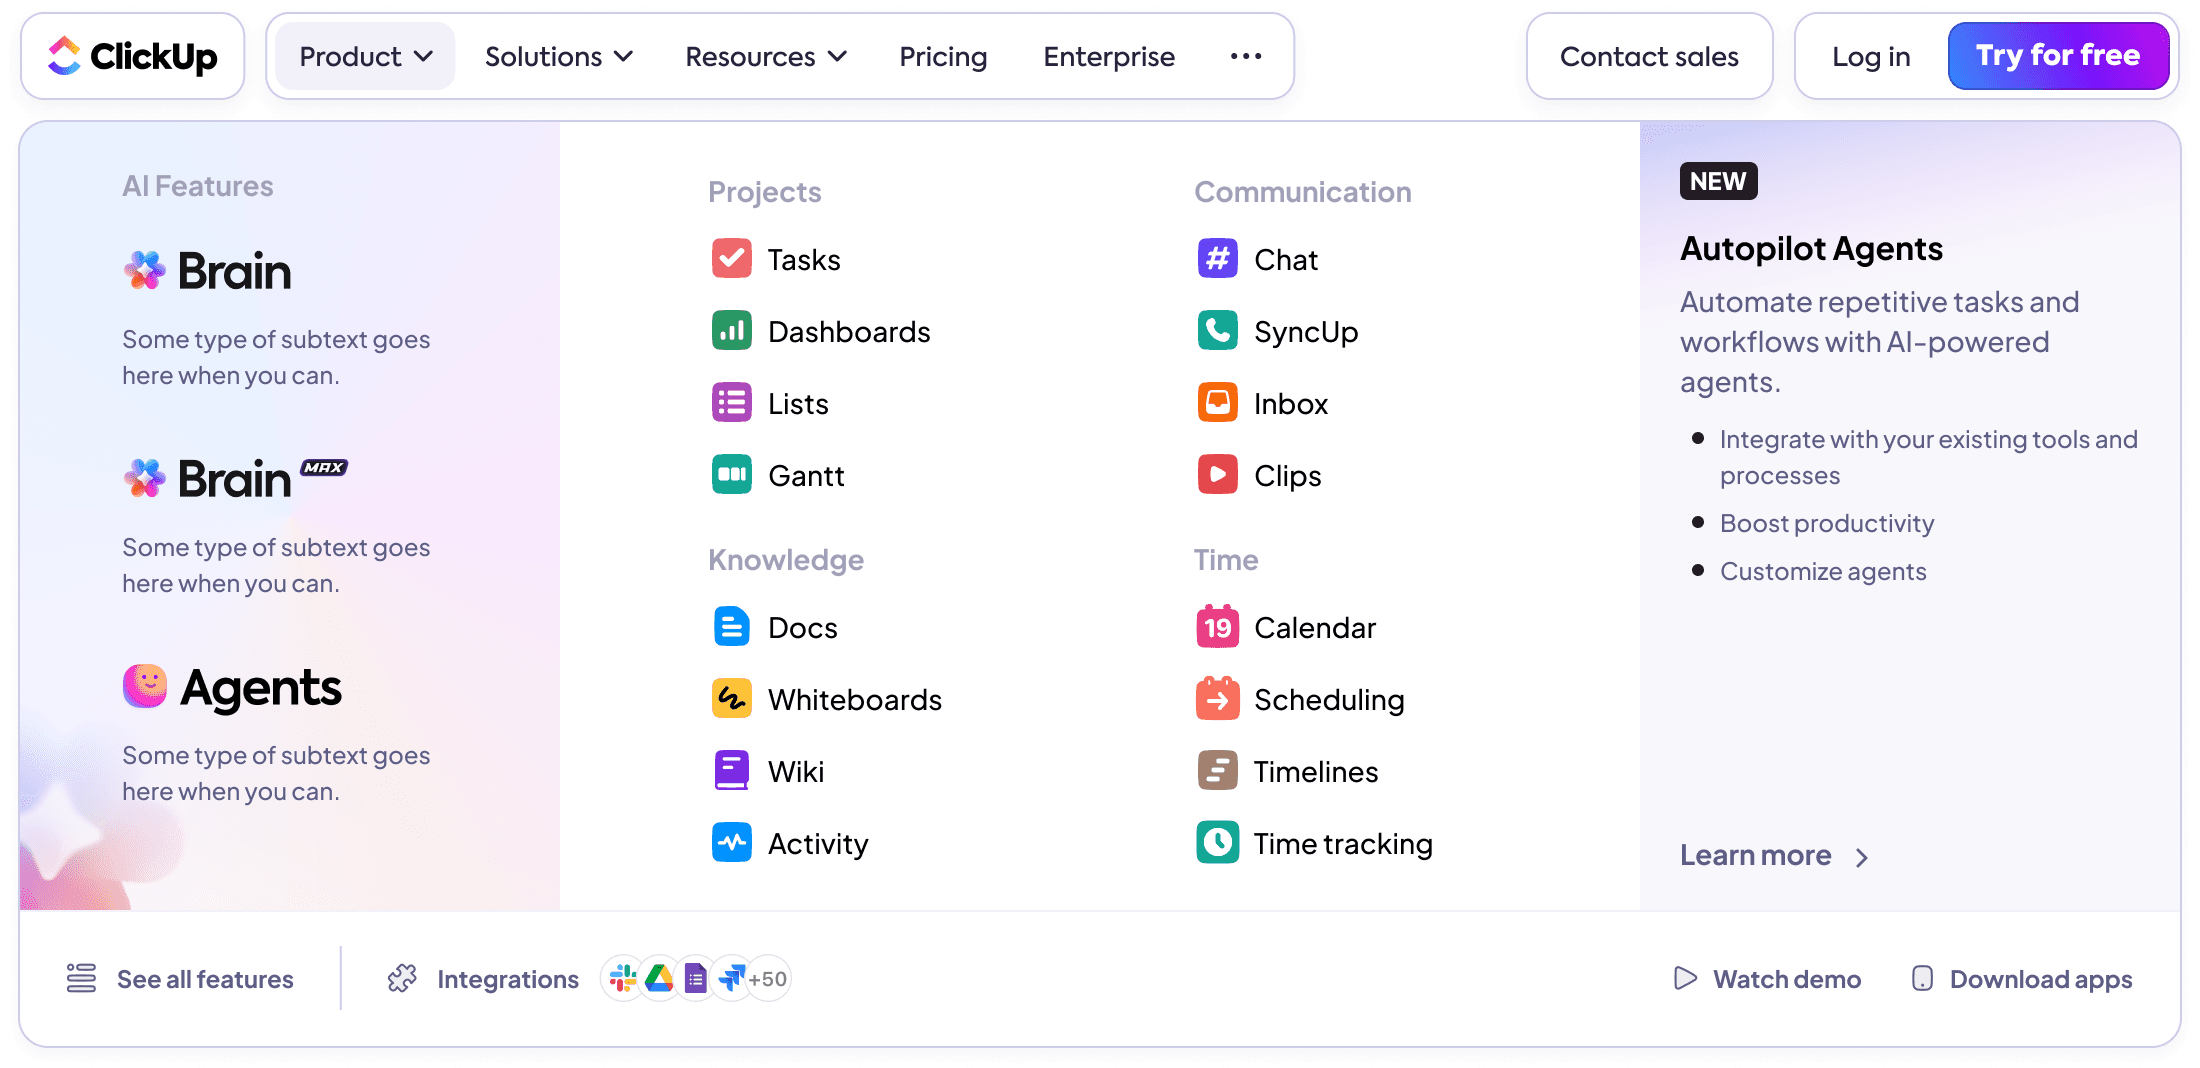Open the three-dots more menu
Image resolution: width=2200 pixels, height=1068 pixels.
point(1245,56)
